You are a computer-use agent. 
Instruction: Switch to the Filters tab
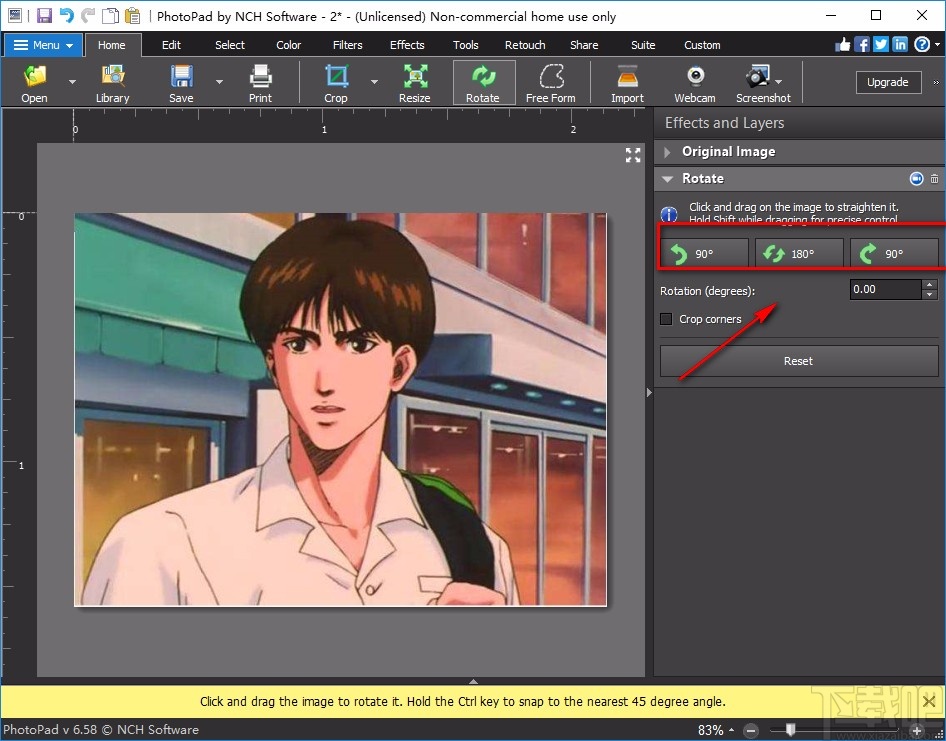click(348, 45)
